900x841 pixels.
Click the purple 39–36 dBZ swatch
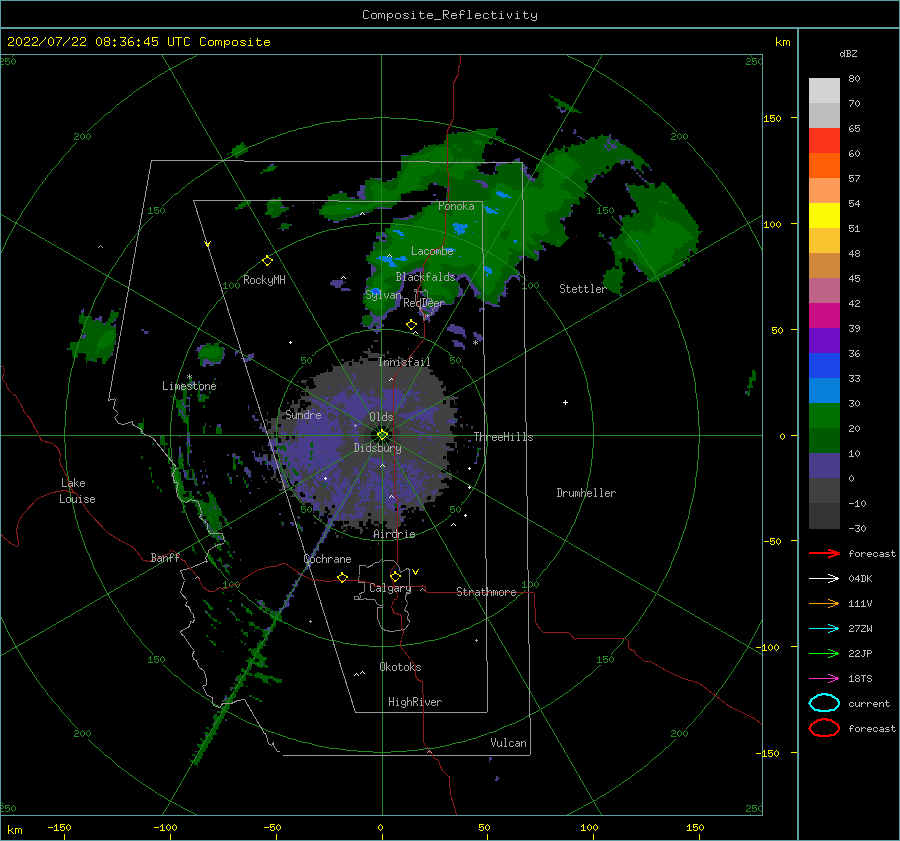coord(824,341)
